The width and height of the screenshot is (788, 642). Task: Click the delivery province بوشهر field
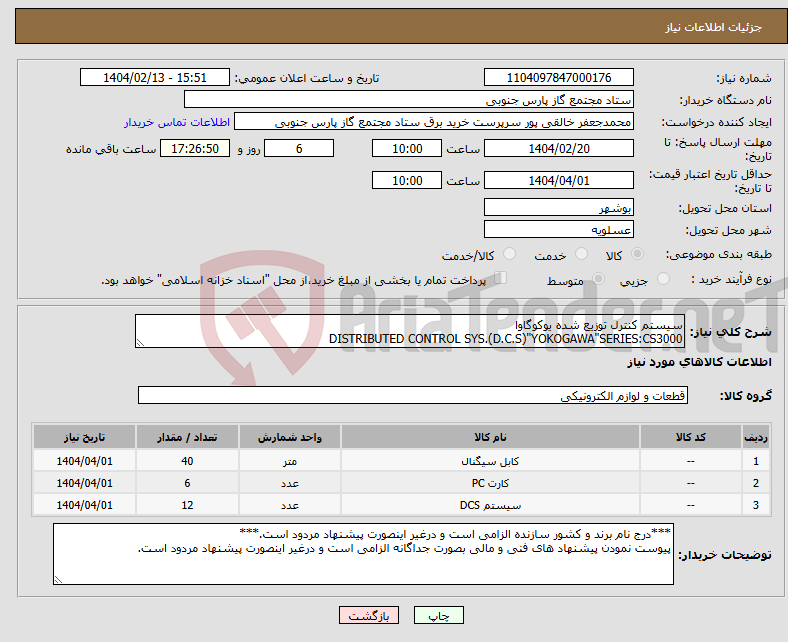click(559, 207)
